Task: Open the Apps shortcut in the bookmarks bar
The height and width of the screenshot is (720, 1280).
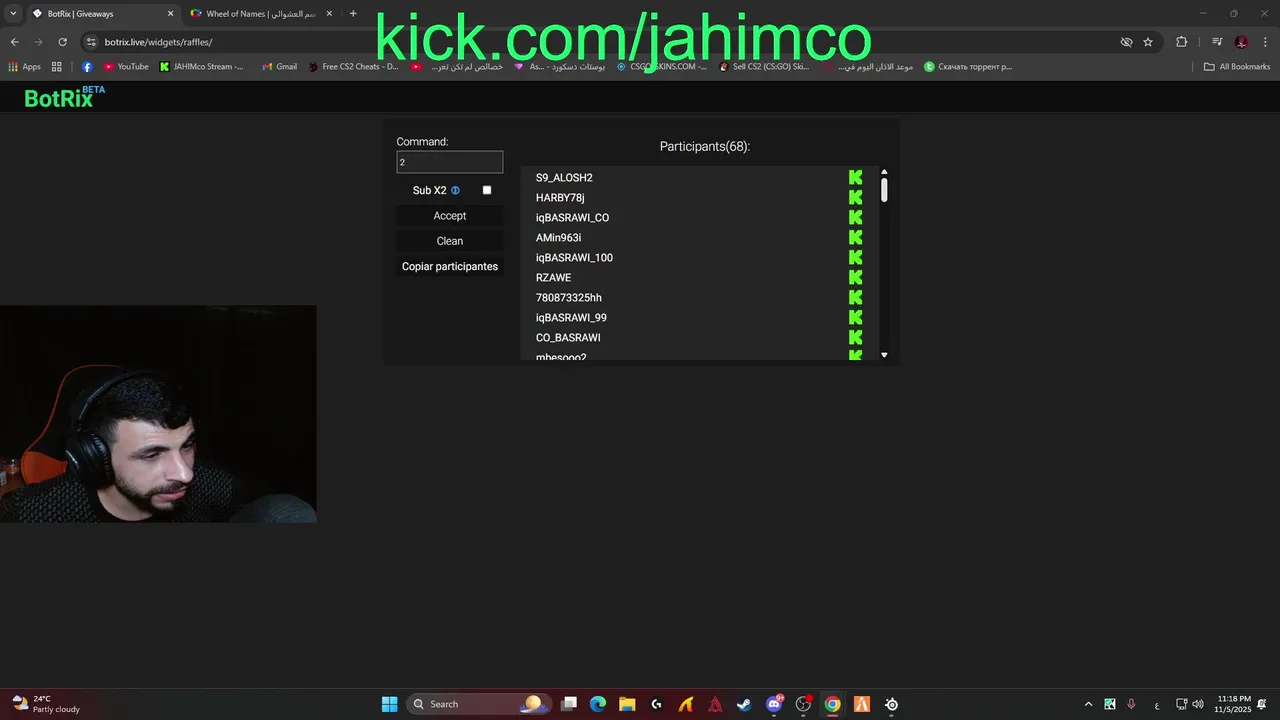Action: 25,67
